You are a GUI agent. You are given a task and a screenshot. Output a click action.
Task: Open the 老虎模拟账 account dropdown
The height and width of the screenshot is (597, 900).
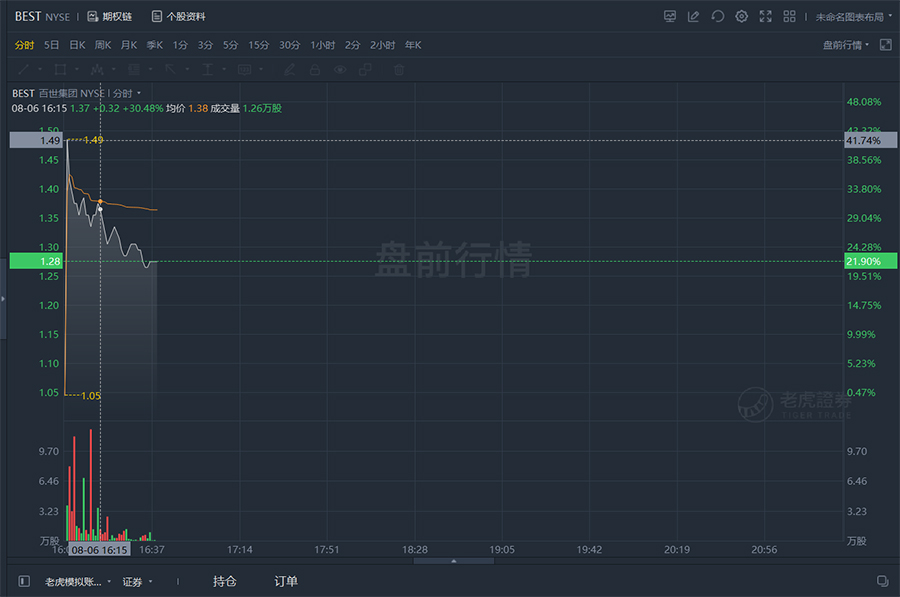(x=77, y=582)
